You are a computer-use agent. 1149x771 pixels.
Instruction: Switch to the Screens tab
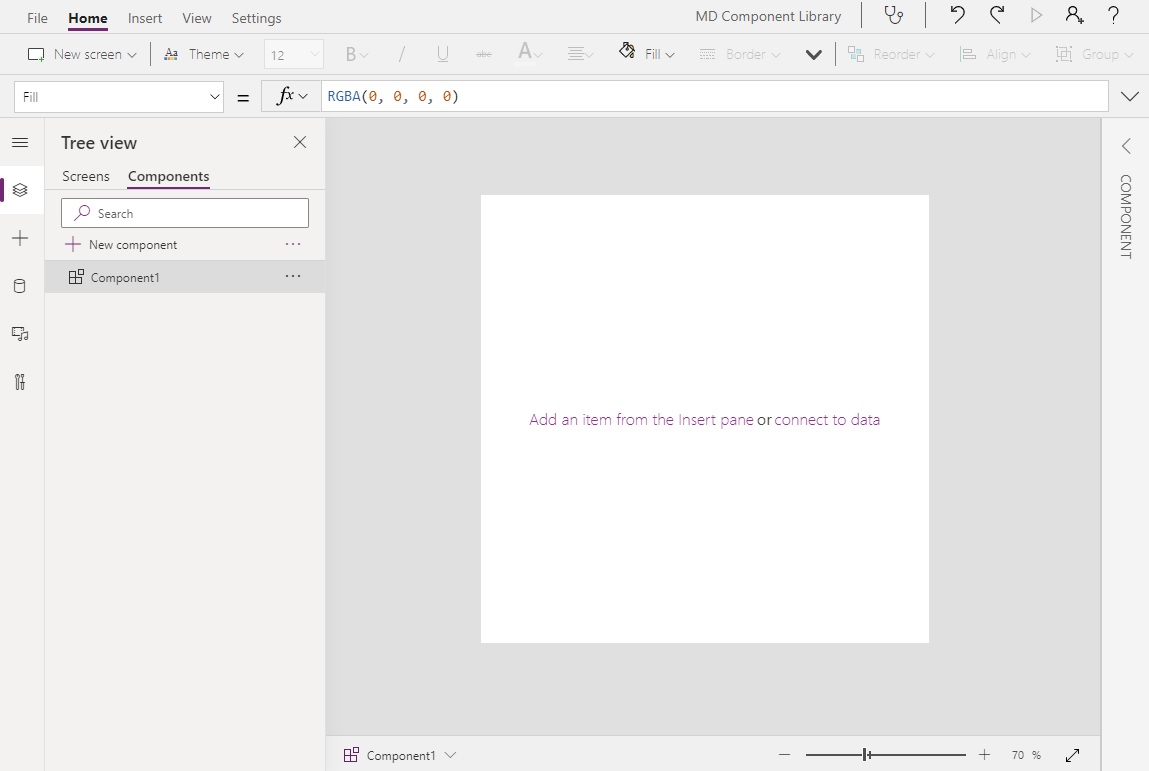(86, 176)
